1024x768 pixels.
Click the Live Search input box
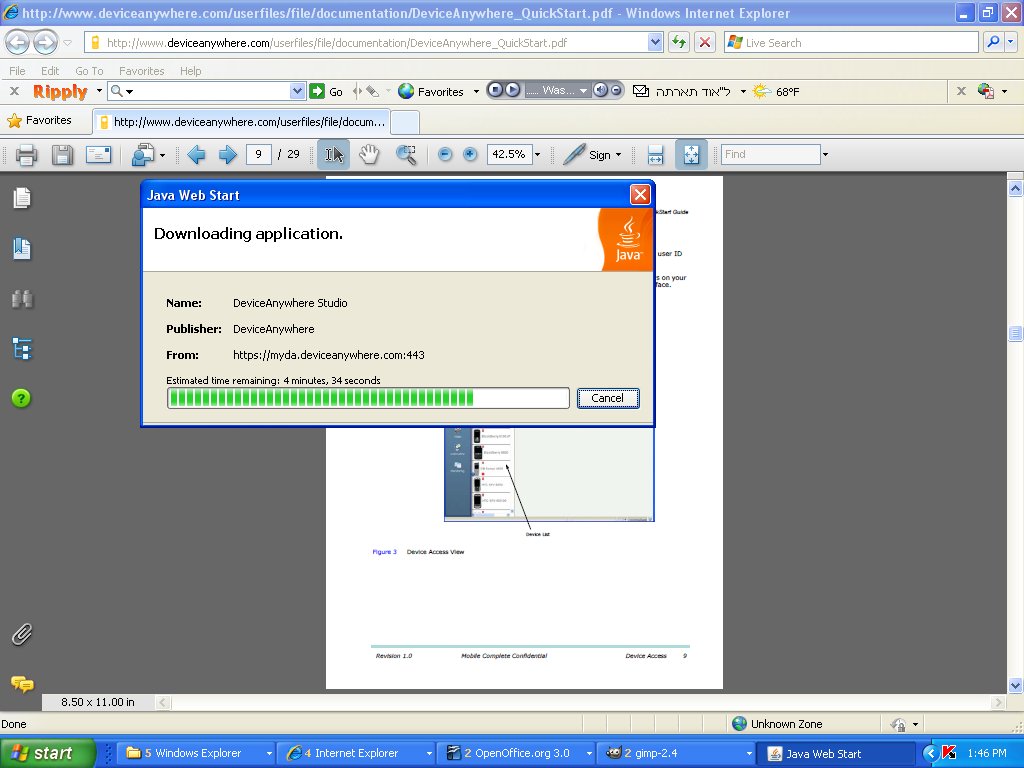tap(851, 43)
